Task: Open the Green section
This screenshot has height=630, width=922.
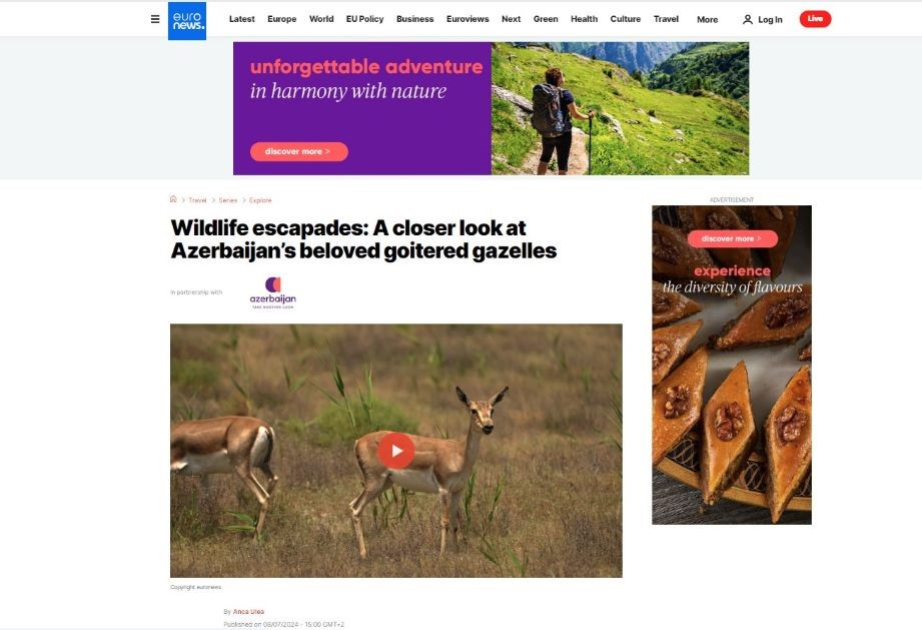Action: click(x=546, y=19)
